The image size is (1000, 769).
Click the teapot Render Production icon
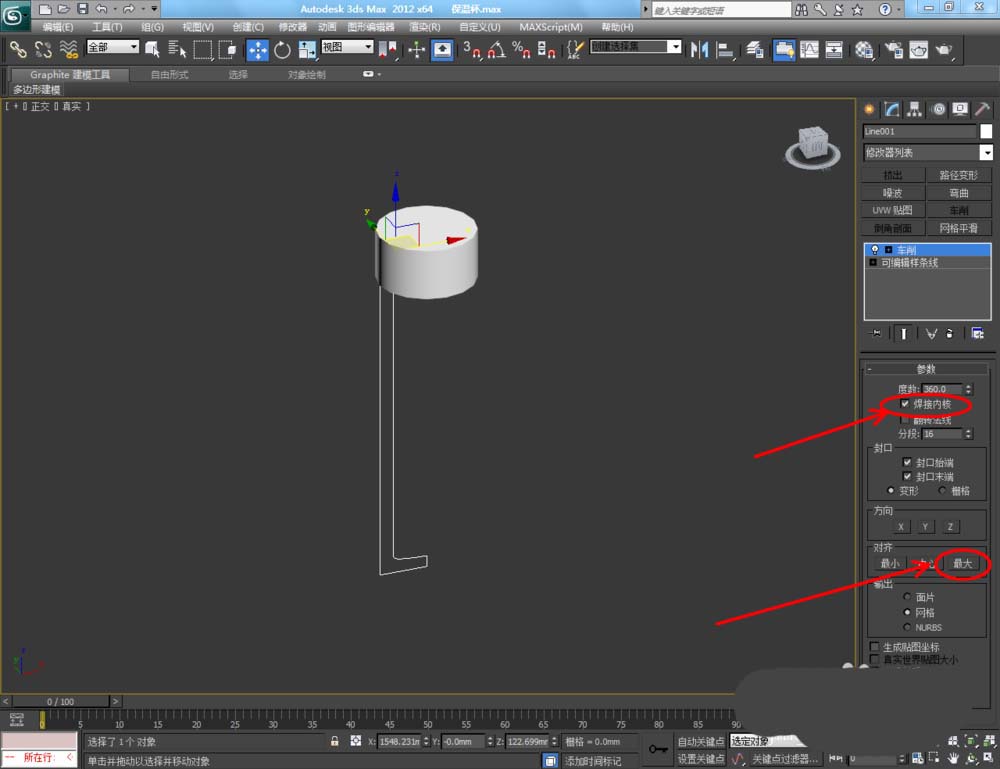[944, 50]
